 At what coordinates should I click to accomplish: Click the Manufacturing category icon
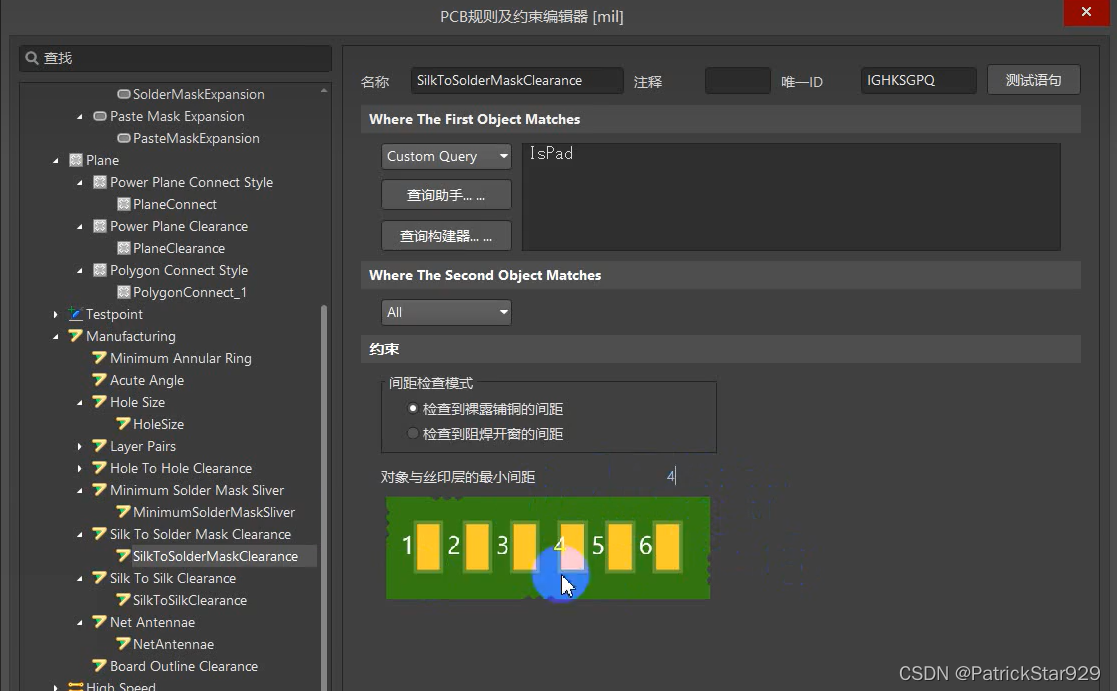[76, 336]
